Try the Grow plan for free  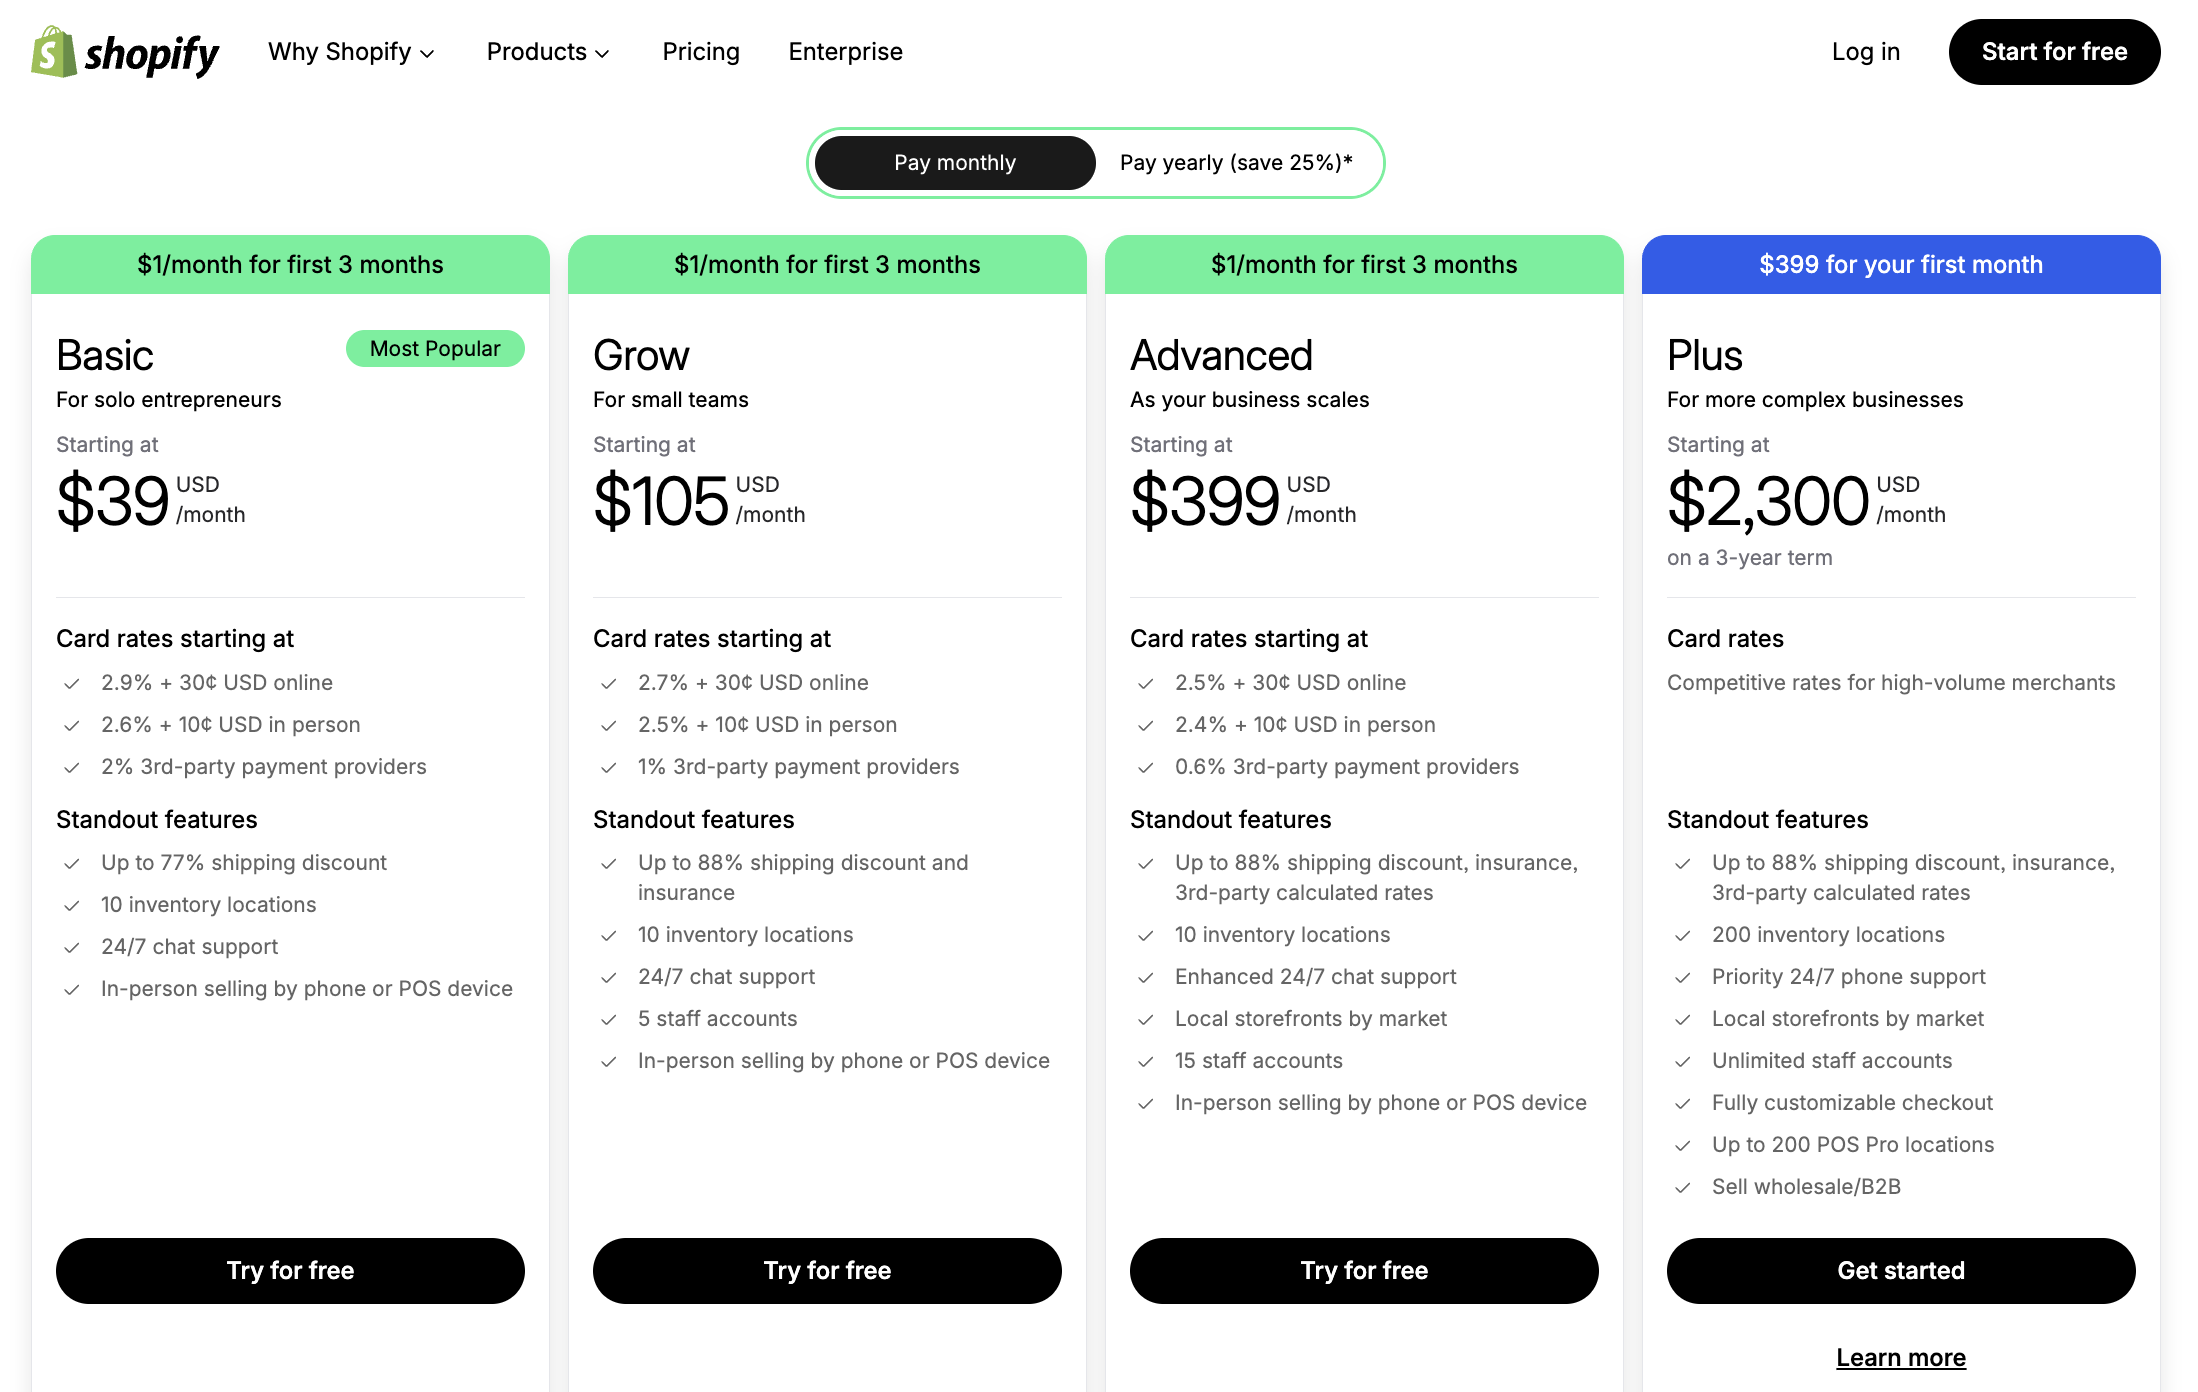click(x=827, y=1270)
